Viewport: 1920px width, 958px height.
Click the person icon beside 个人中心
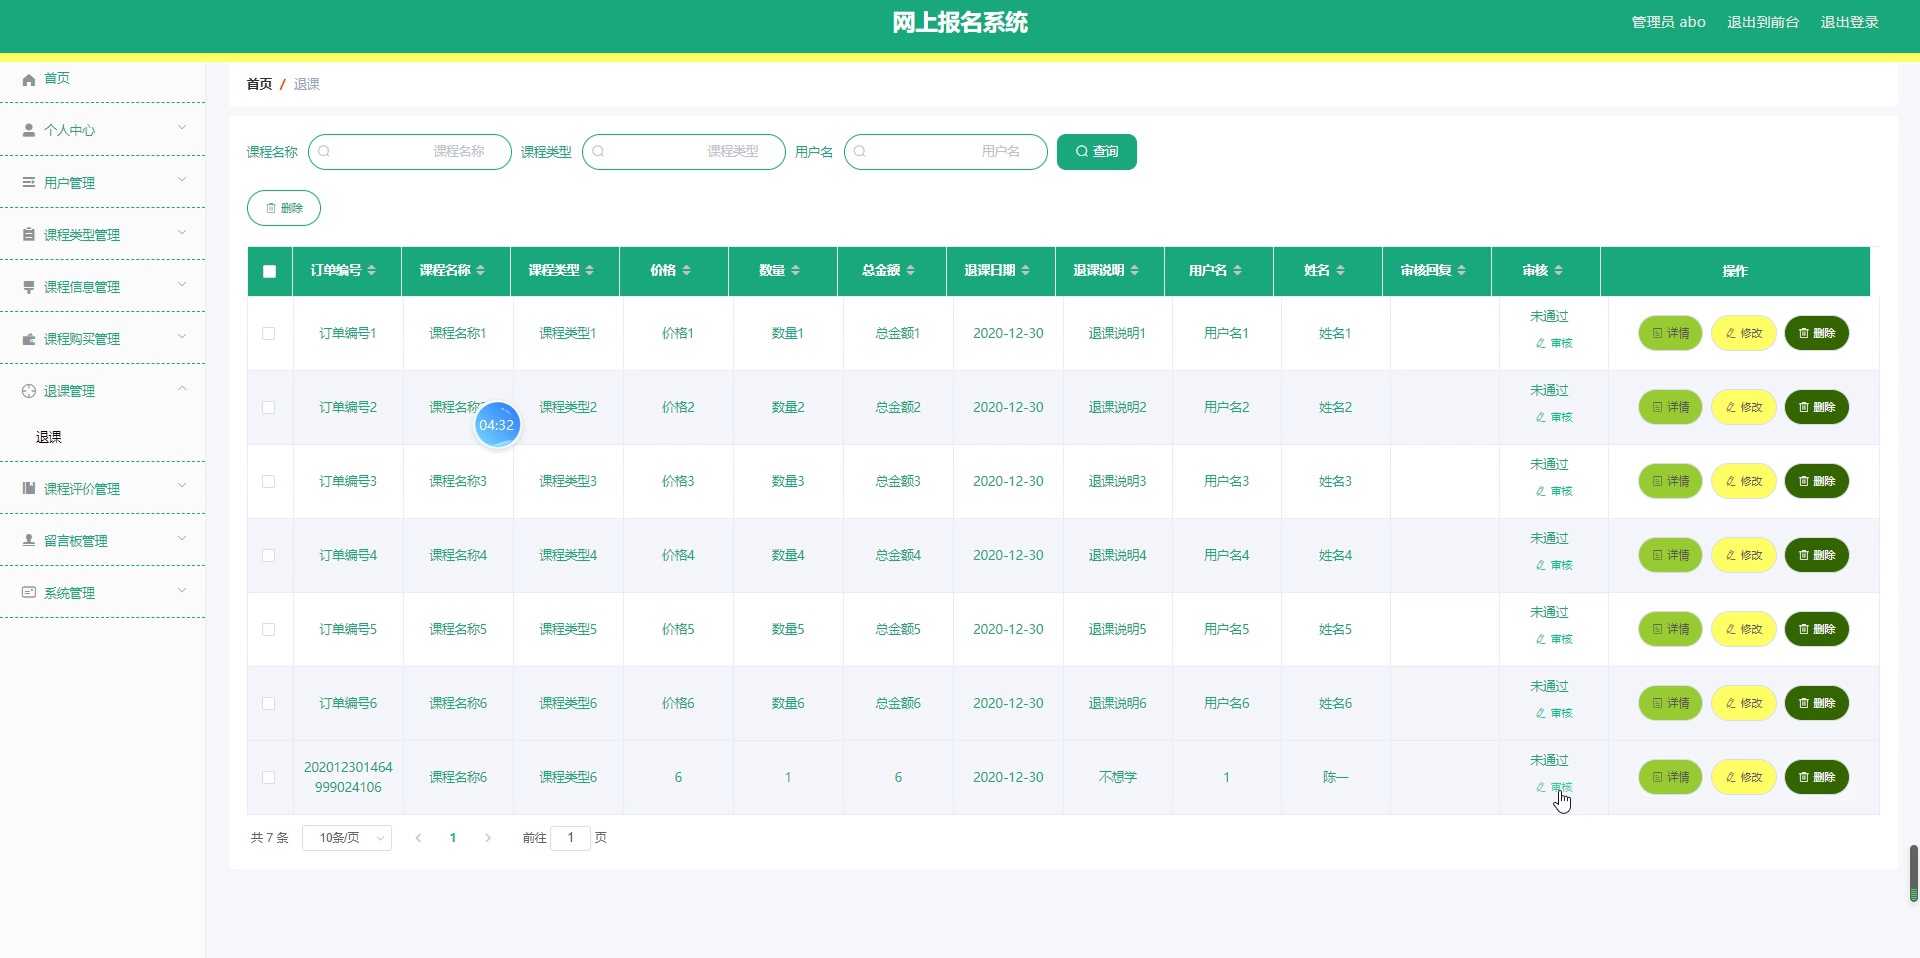coord(29,130)
